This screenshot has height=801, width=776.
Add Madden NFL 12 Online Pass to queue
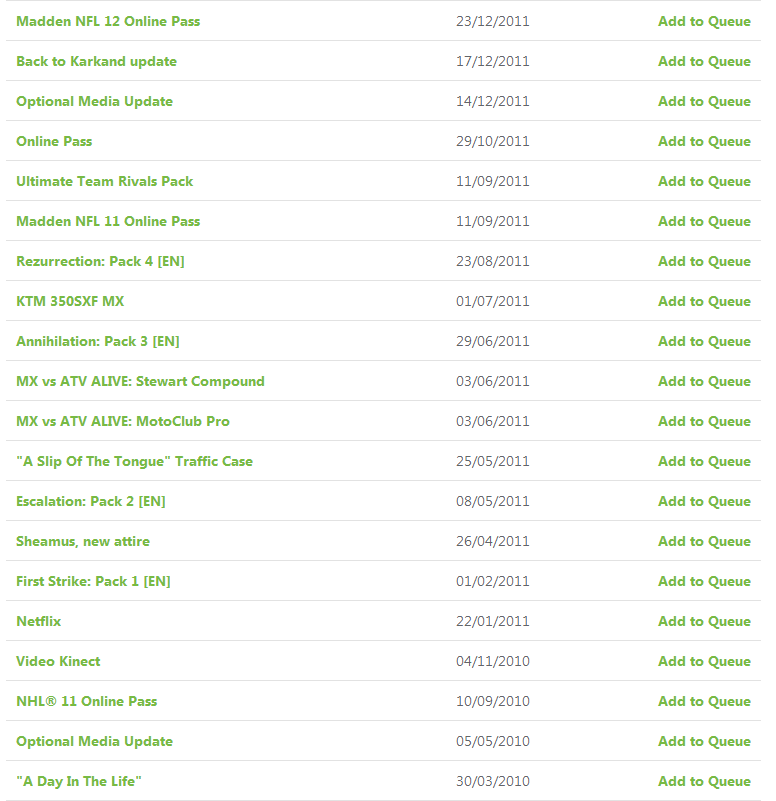[704, 21]
